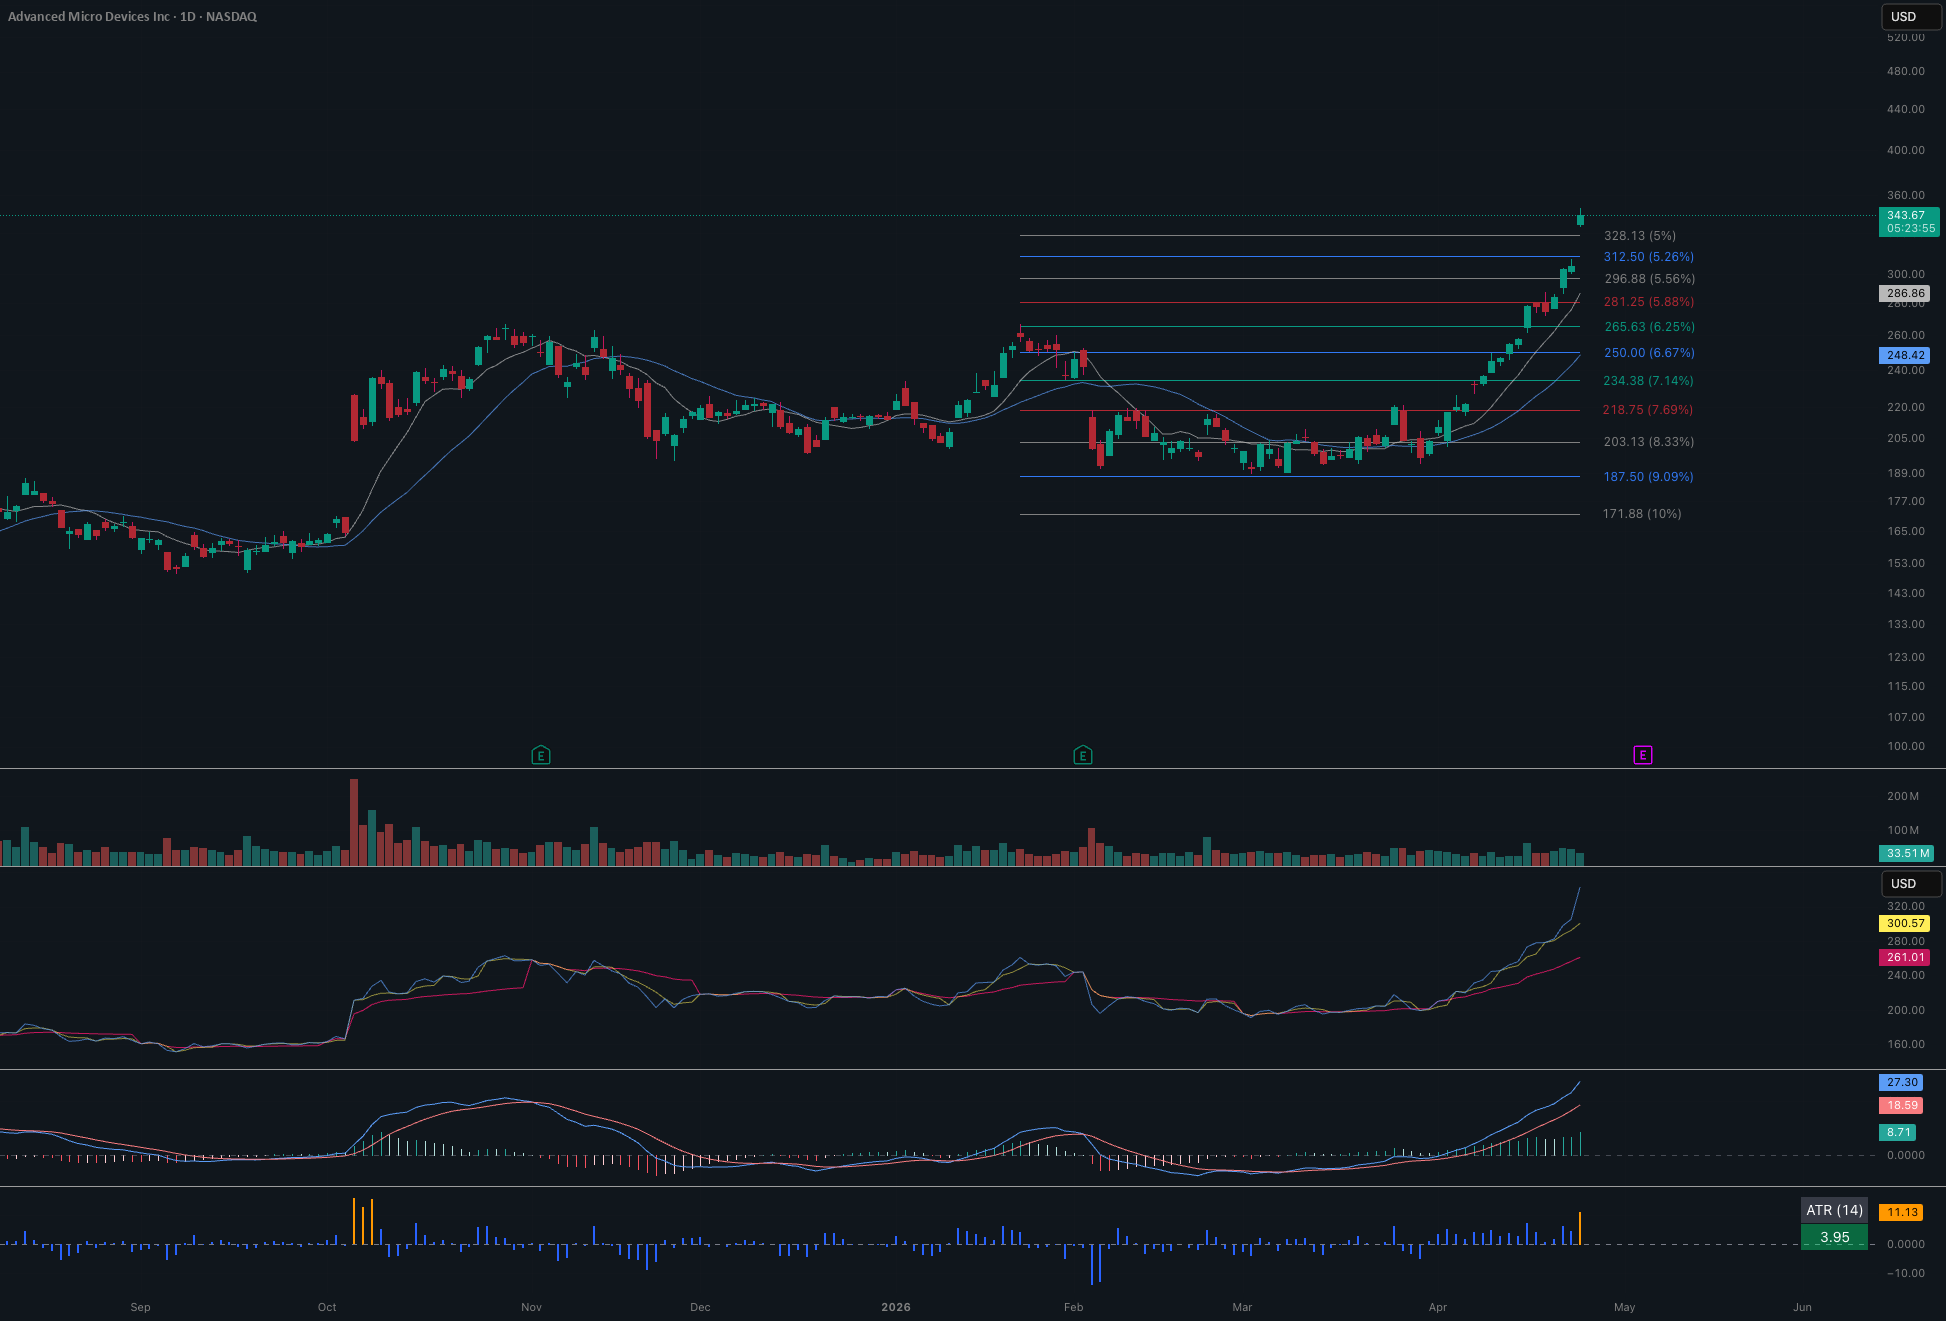Select the 296.88 (5.56%) level label

tap(1649, 279)
